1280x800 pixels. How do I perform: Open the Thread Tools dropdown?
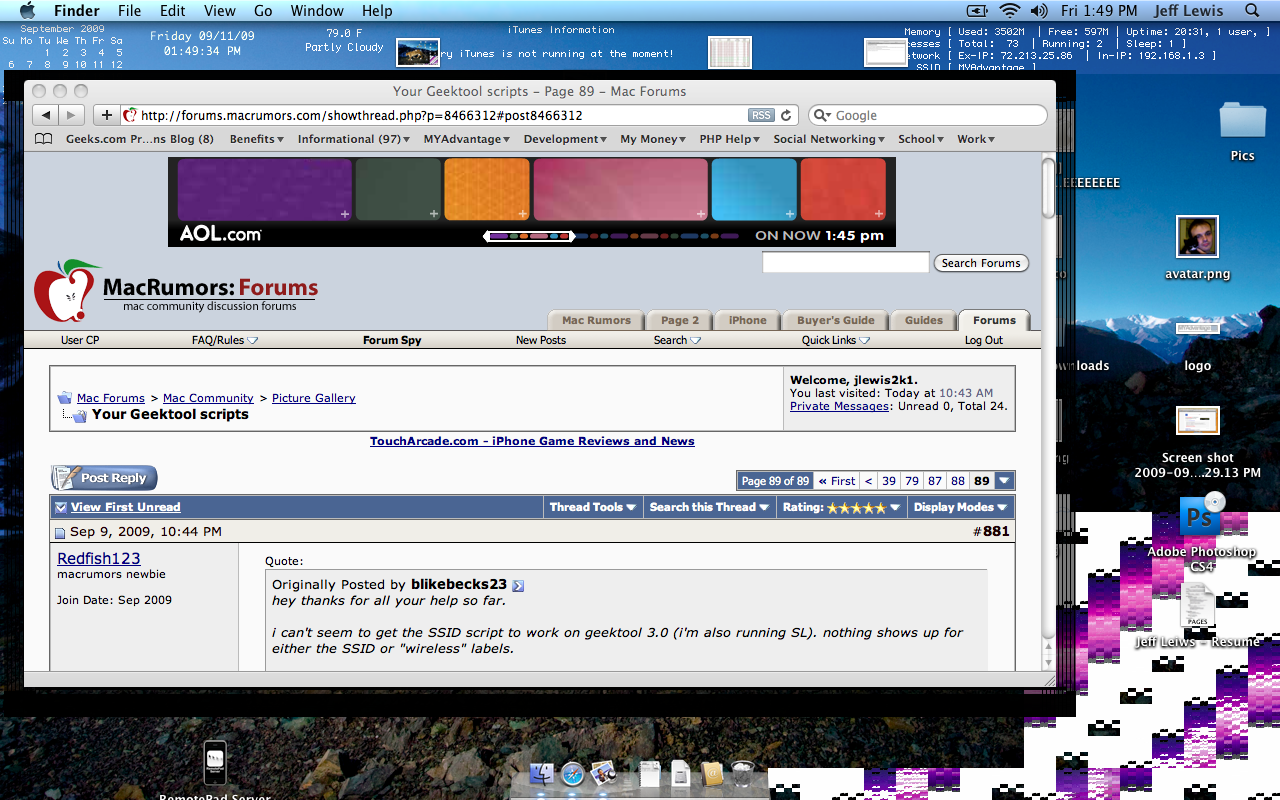click(593, 507)
